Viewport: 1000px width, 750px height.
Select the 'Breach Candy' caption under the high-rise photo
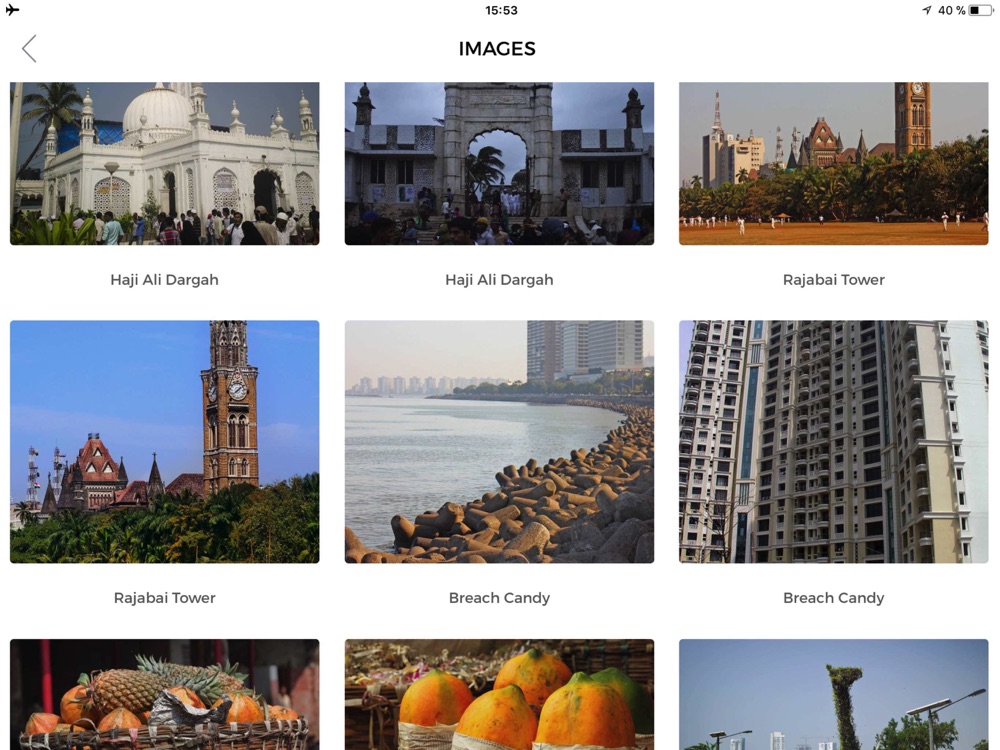pyautogui.click(x=834, y=598)
